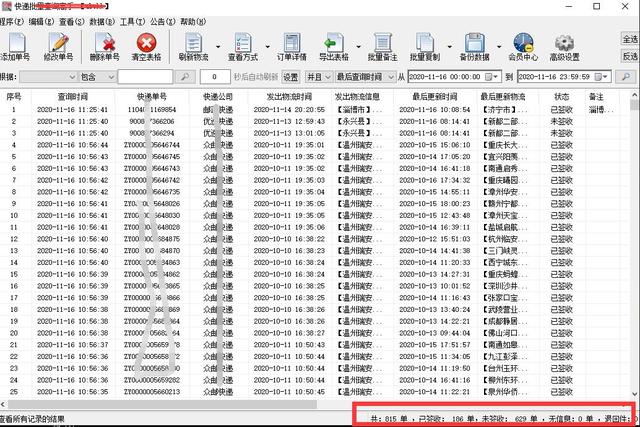Open the 最后查询时间 dropdown
Image resolution: width=640 pixels, height=427 pixels.
point(365,77)
